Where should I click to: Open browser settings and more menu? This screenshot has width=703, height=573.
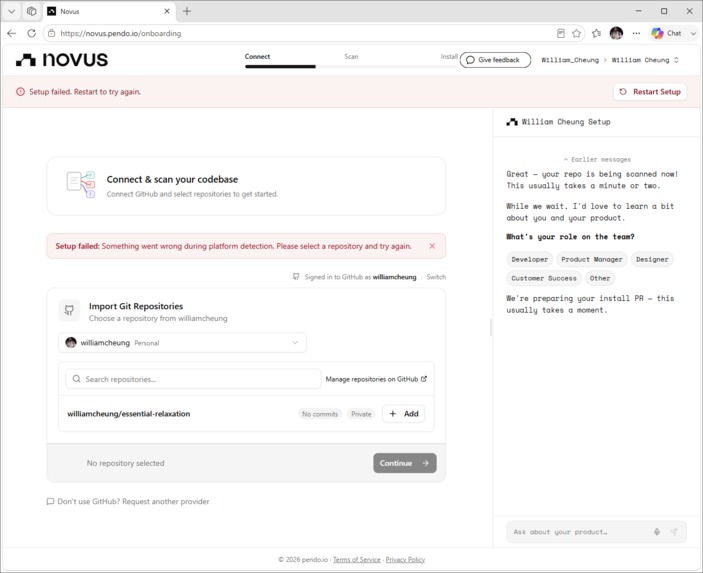[x=636, y=33]
